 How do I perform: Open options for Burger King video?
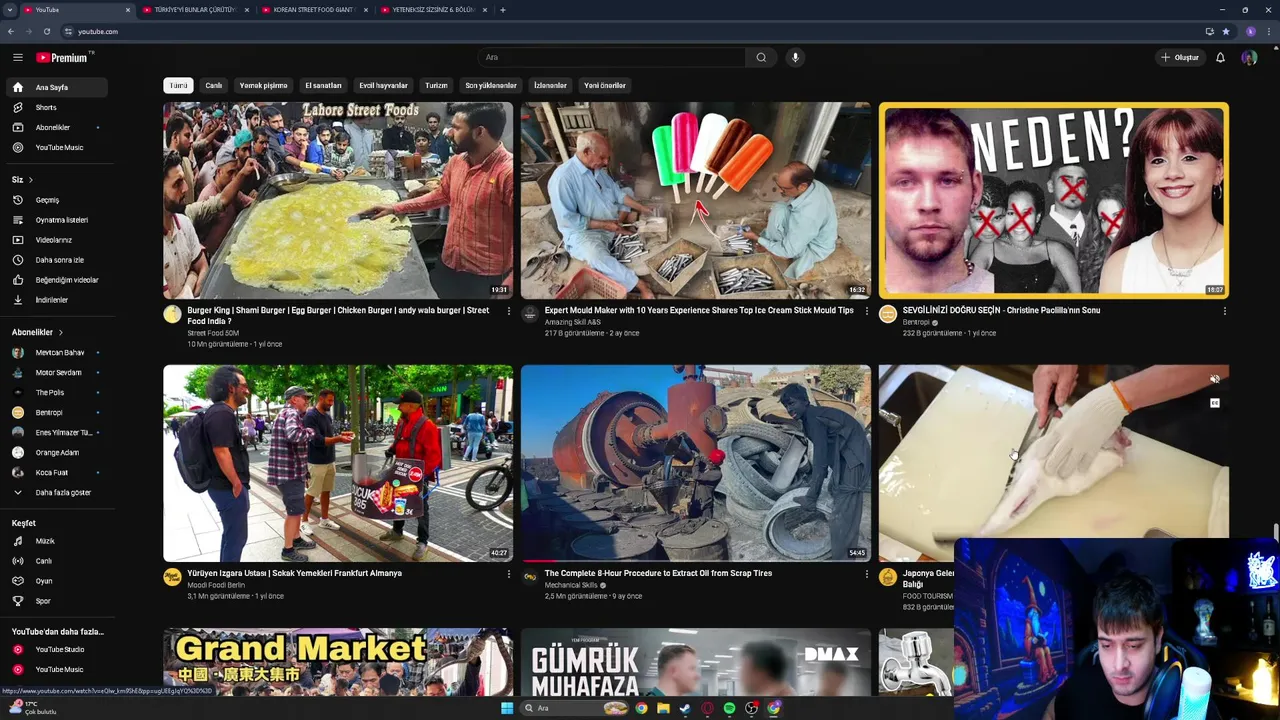509,311
